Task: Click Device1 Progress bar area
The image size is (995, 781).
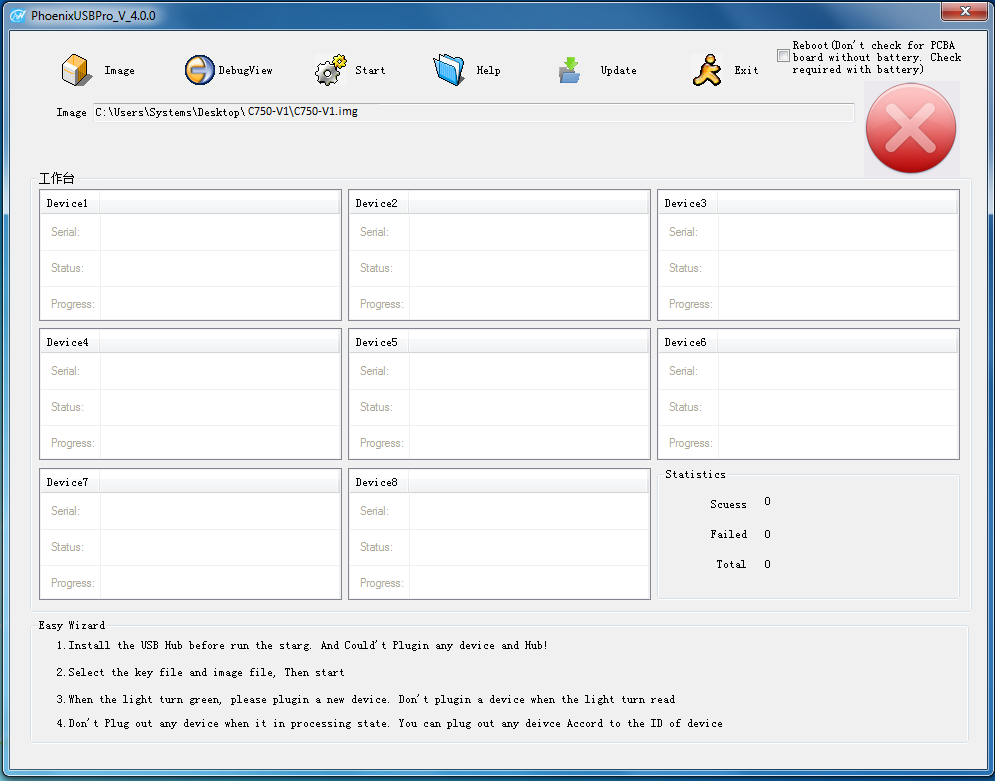Action: 220,304
